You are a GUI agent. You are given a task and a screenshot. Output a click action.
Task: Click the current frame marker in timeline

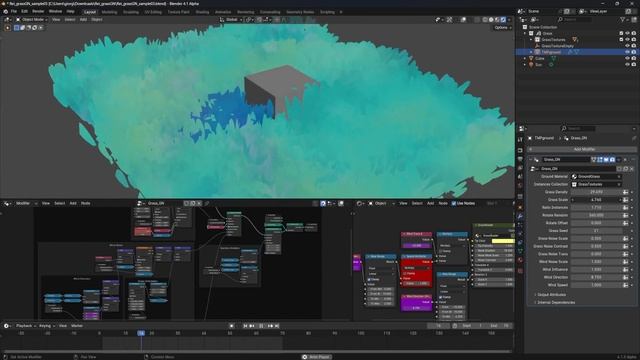tap(141, 333)
